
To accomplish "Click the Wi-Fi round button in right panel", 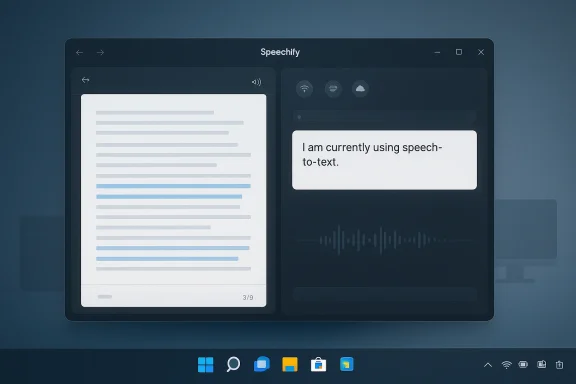I will pos(305,89).
